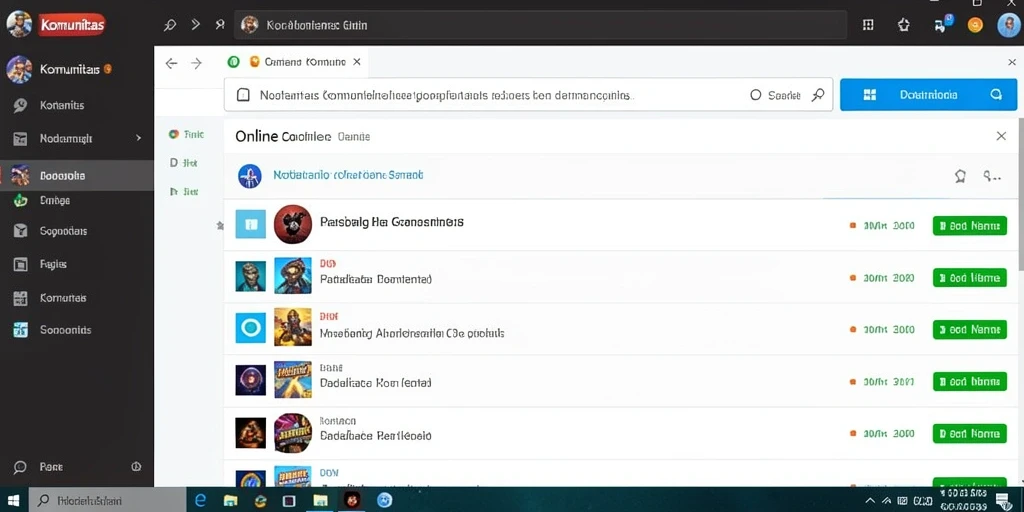Open the grid icon in the top-right dark bar
Screen dimensions: 1024x512
point(868,25)
